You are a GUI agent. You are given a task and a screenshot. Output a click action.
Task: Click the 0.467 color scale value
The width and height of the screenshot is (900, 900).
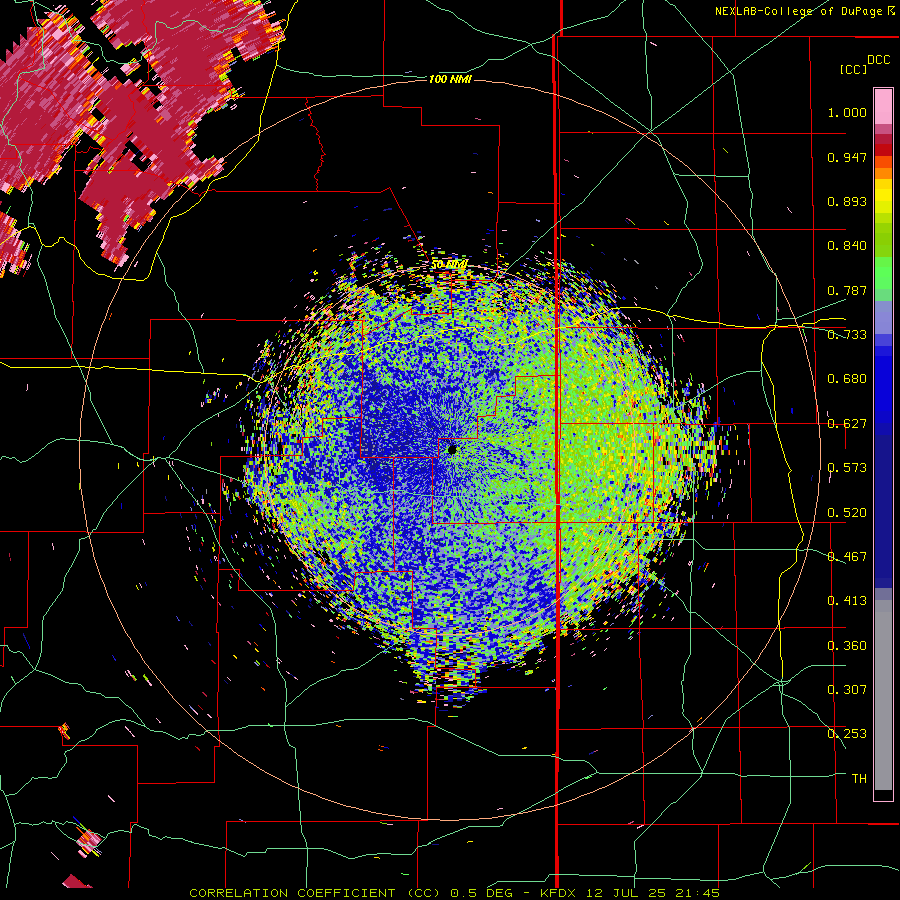[847, 557]
